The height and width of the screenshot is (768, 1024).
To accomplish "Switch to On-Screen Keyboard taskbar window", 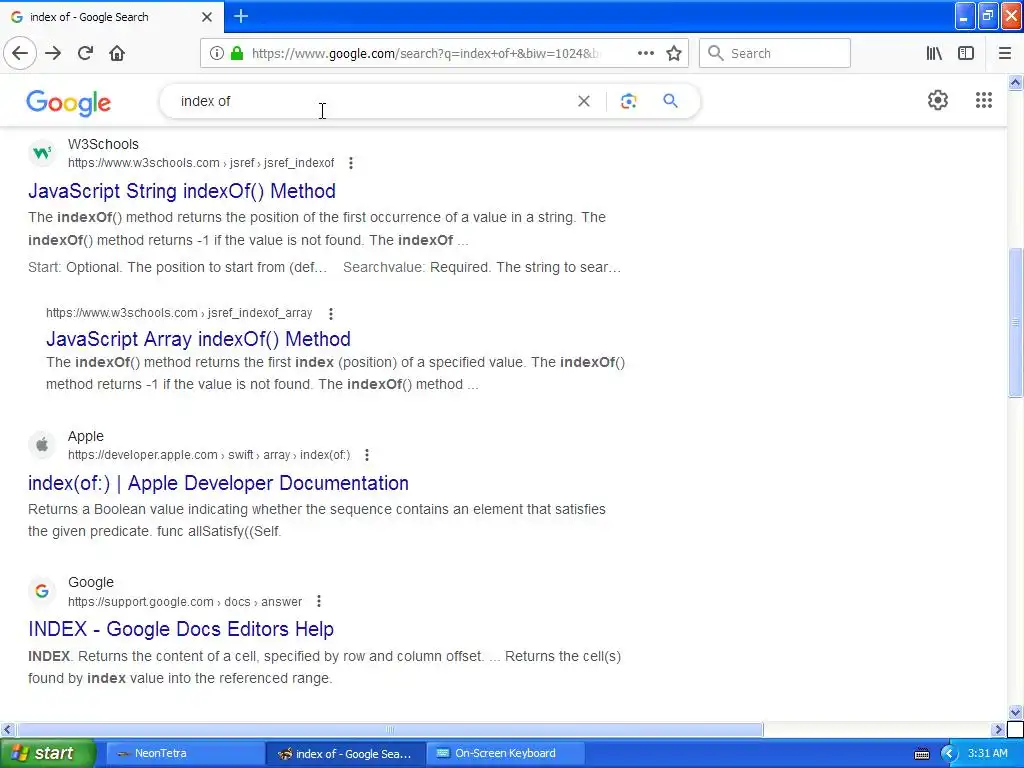I will pyautogui.click(x=505, y=753).
